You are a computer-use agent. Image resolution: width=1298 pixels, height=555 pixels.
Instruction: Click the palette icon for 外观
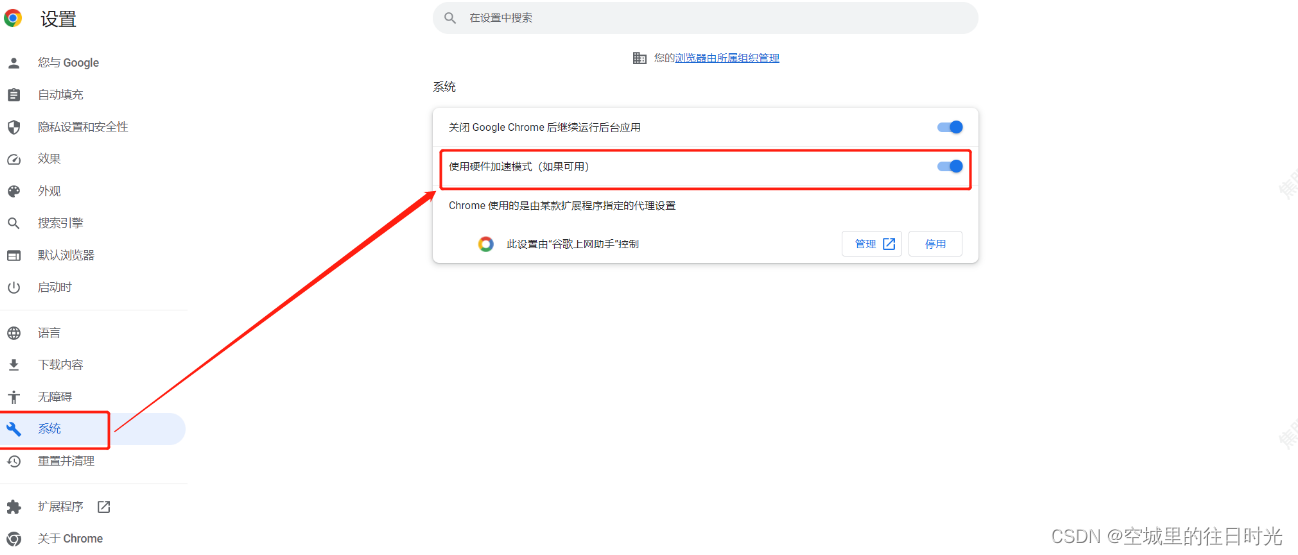pyautogui.click(x=14, y=191)
